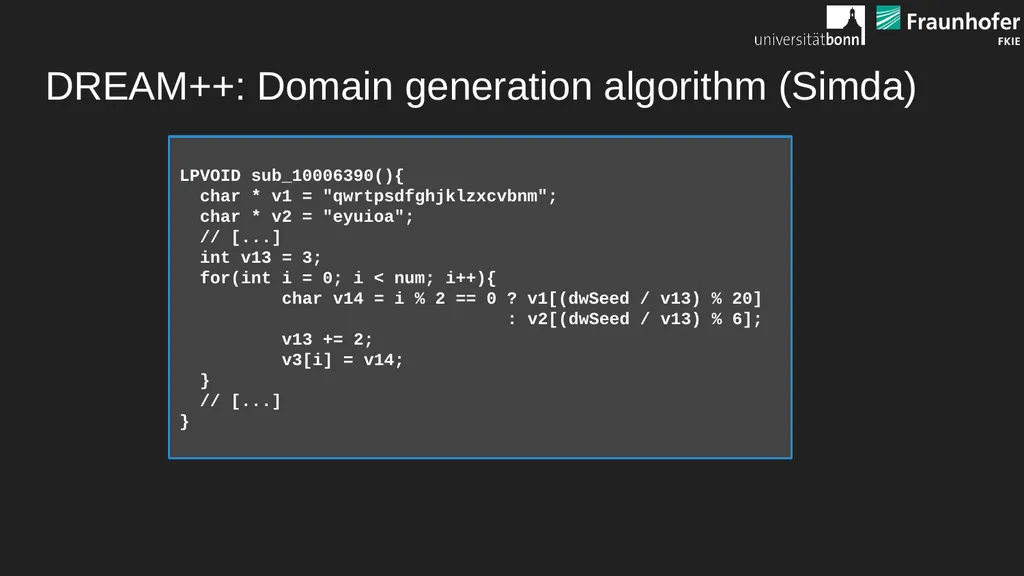Click the slide title mentioning Simda

(x=481, y=86)
